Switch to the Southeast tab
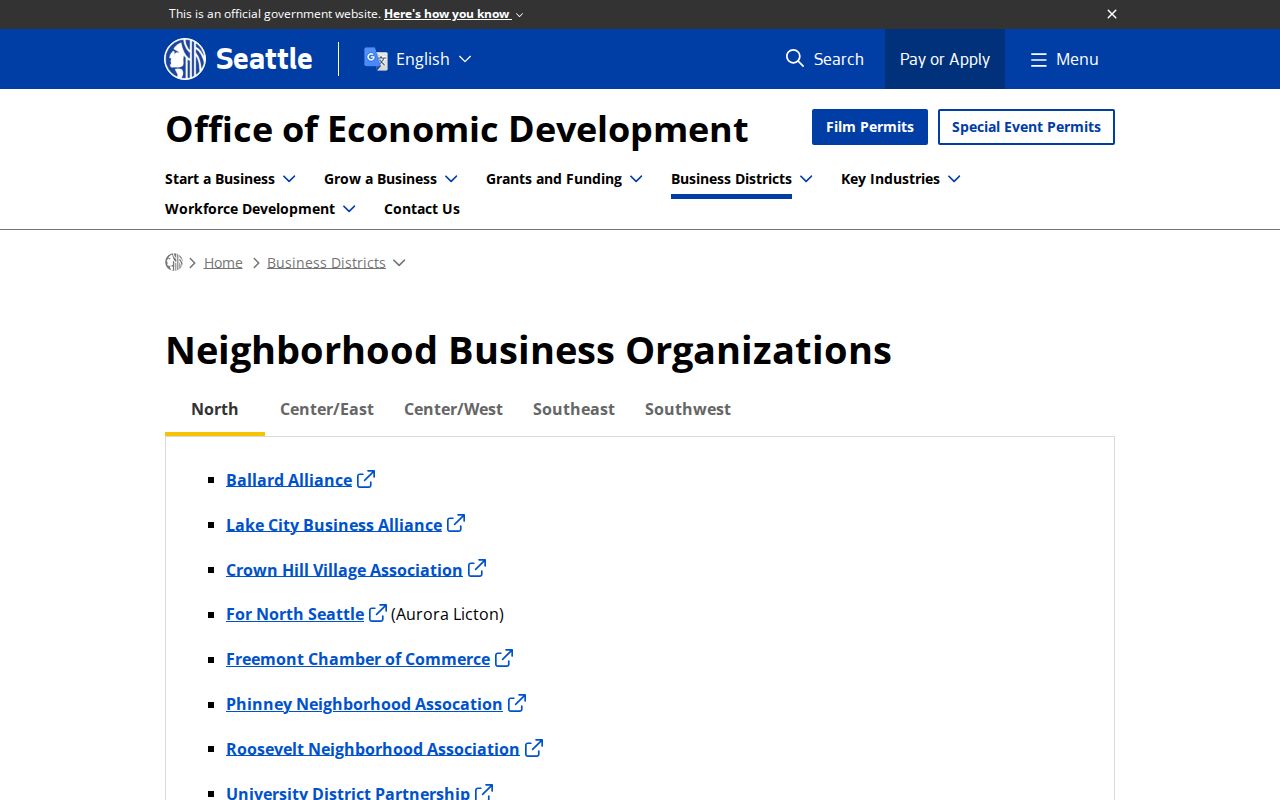 574,409
